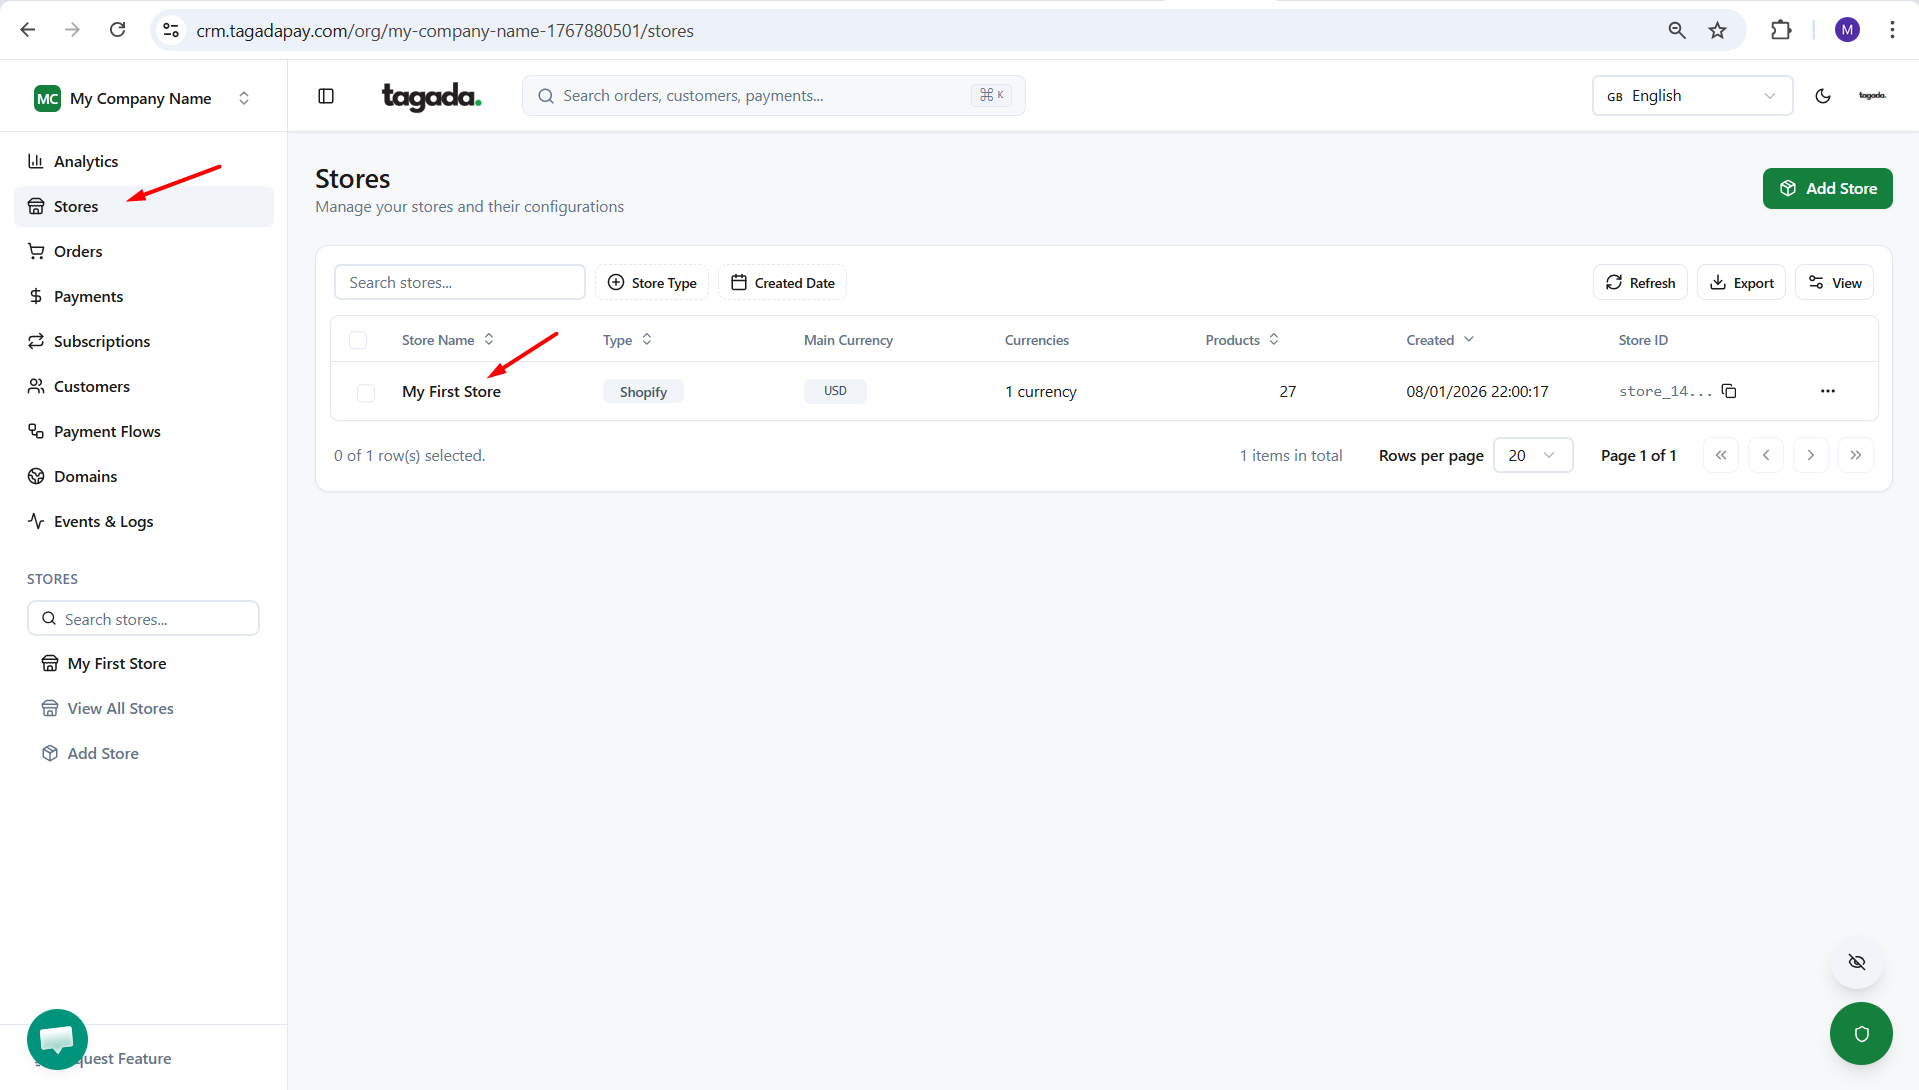The image size is (1919, 1090).
Task: Open the green chat support bubble
Action: 57,1038
